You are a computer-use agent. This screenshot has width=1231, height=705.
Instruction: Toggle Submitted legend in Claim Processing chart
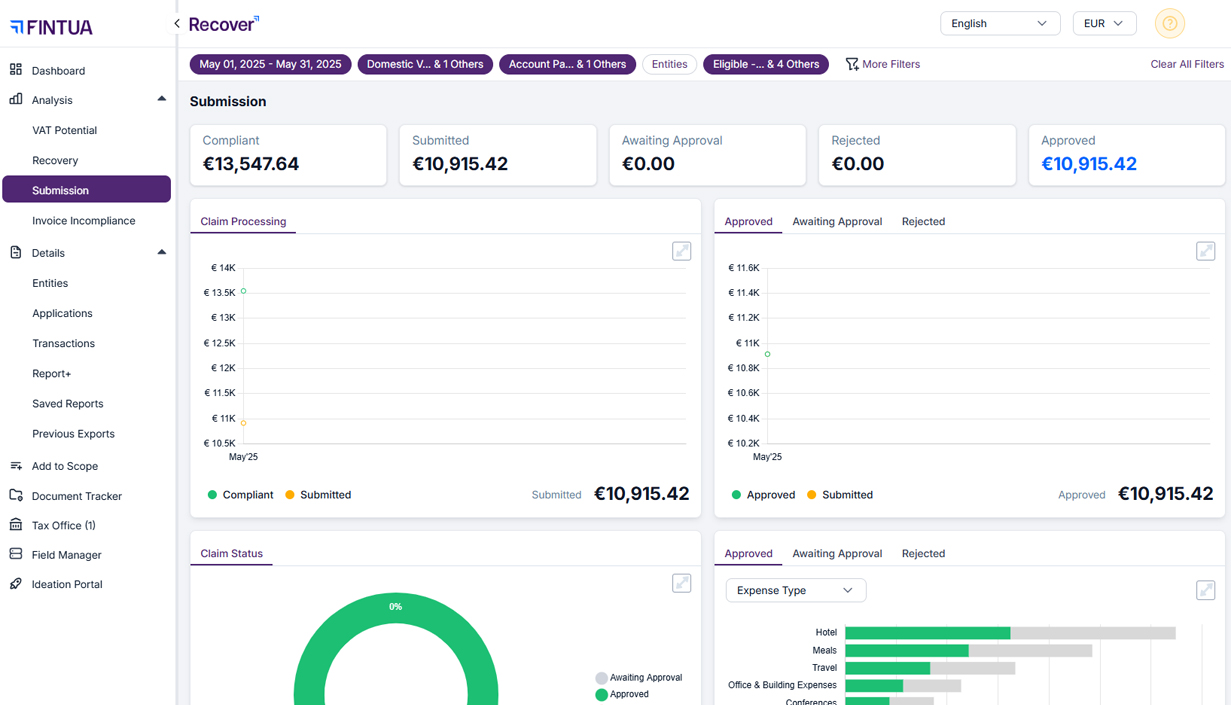click(x=318, y=495)
